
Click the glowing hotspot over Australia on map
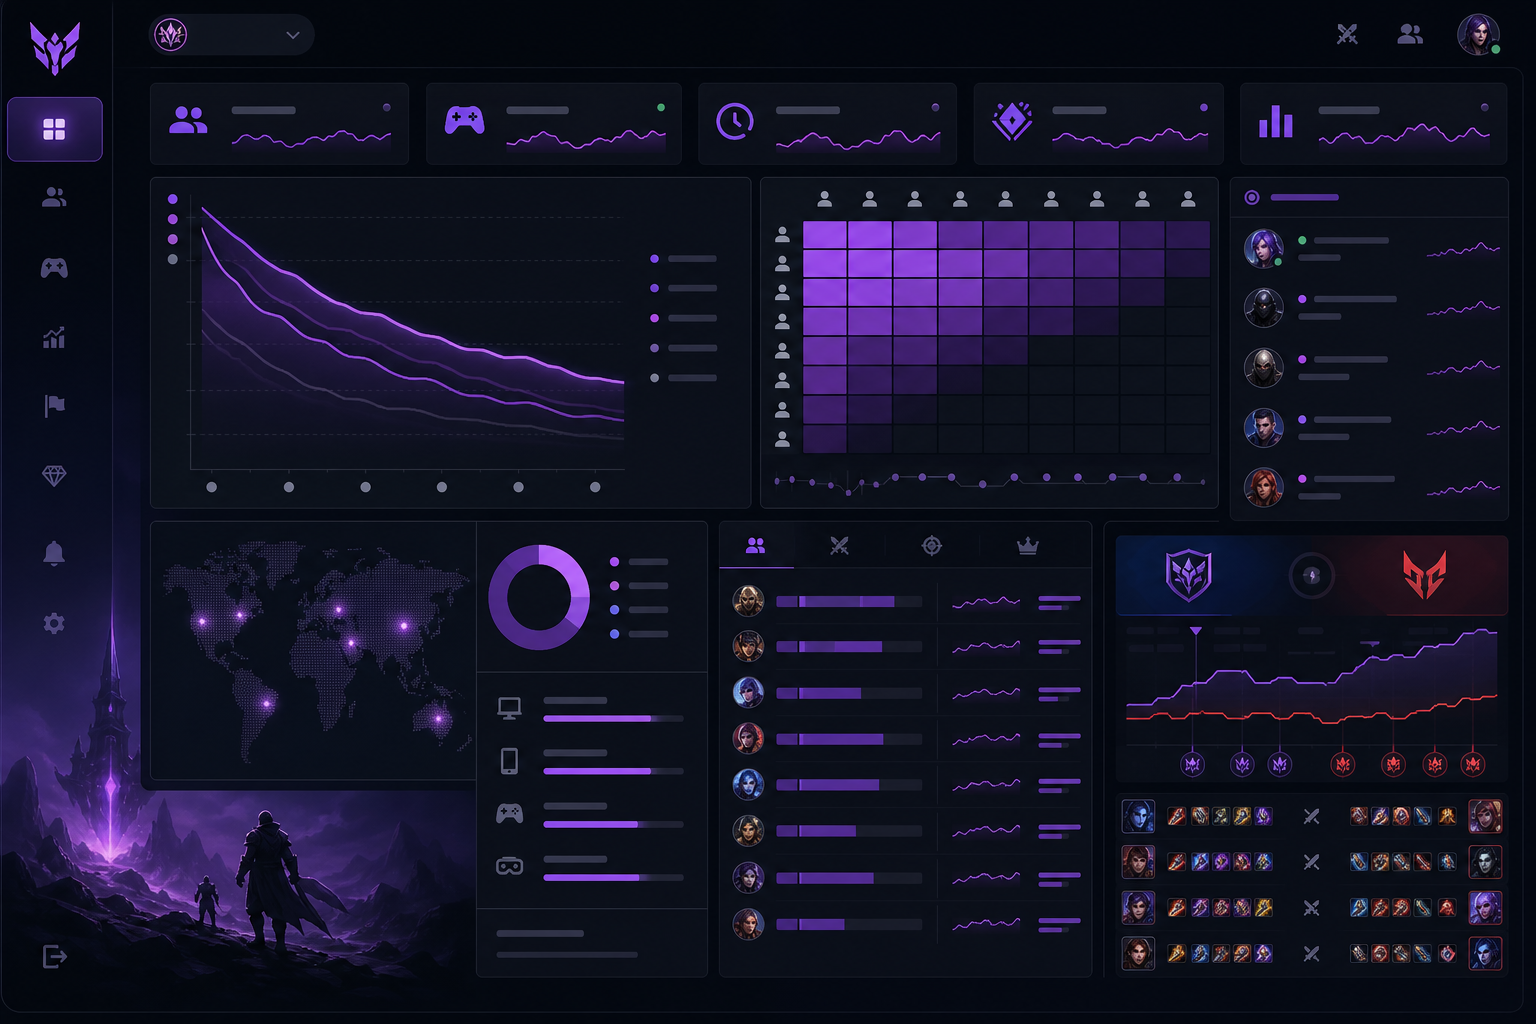(x=438, y=718)
